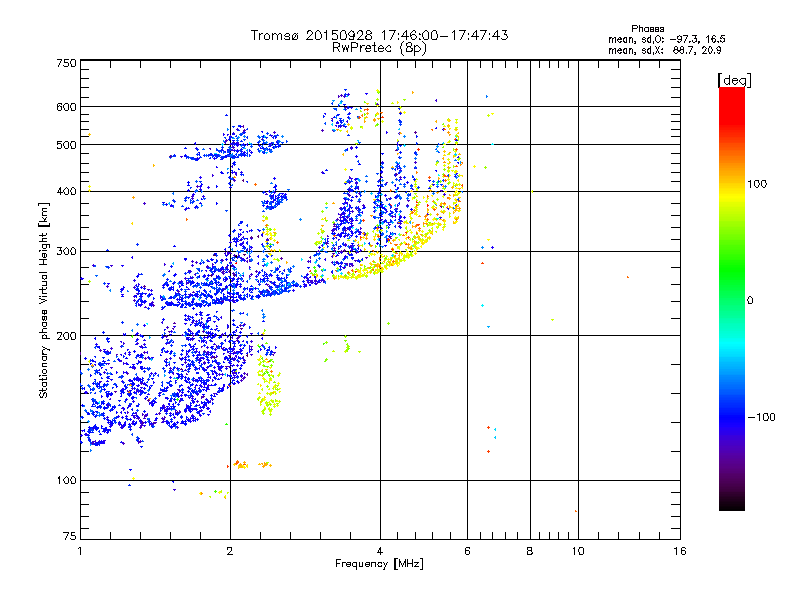The width and height of the screenshot is (800, 600).
Task: Click the black bottom end of the colorbar
Action: [732, 503]
